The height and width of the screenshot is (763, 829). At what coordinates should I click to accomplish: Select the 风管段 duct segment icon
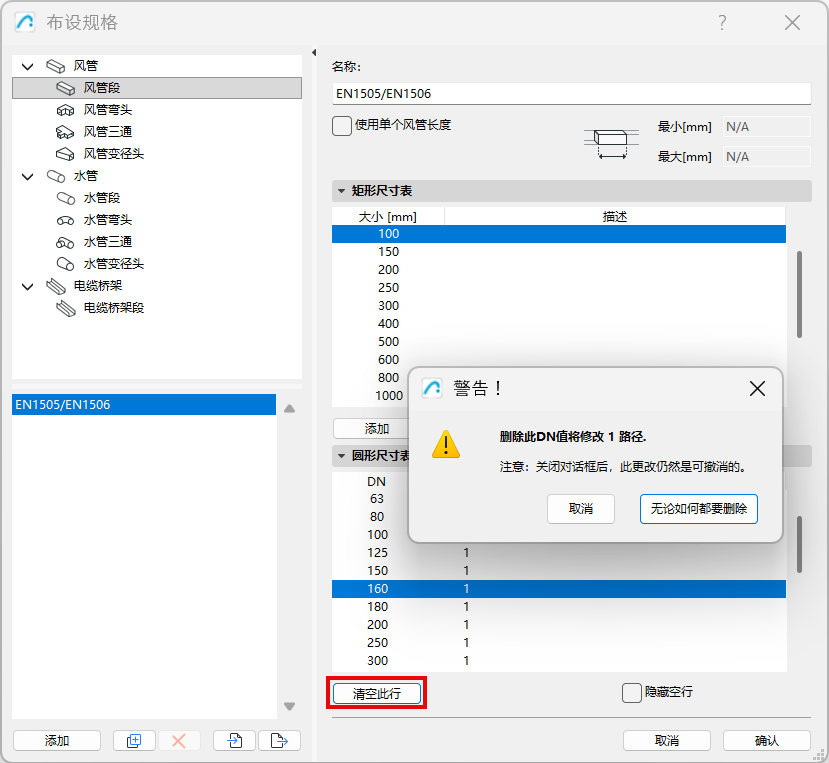(66, 88)
